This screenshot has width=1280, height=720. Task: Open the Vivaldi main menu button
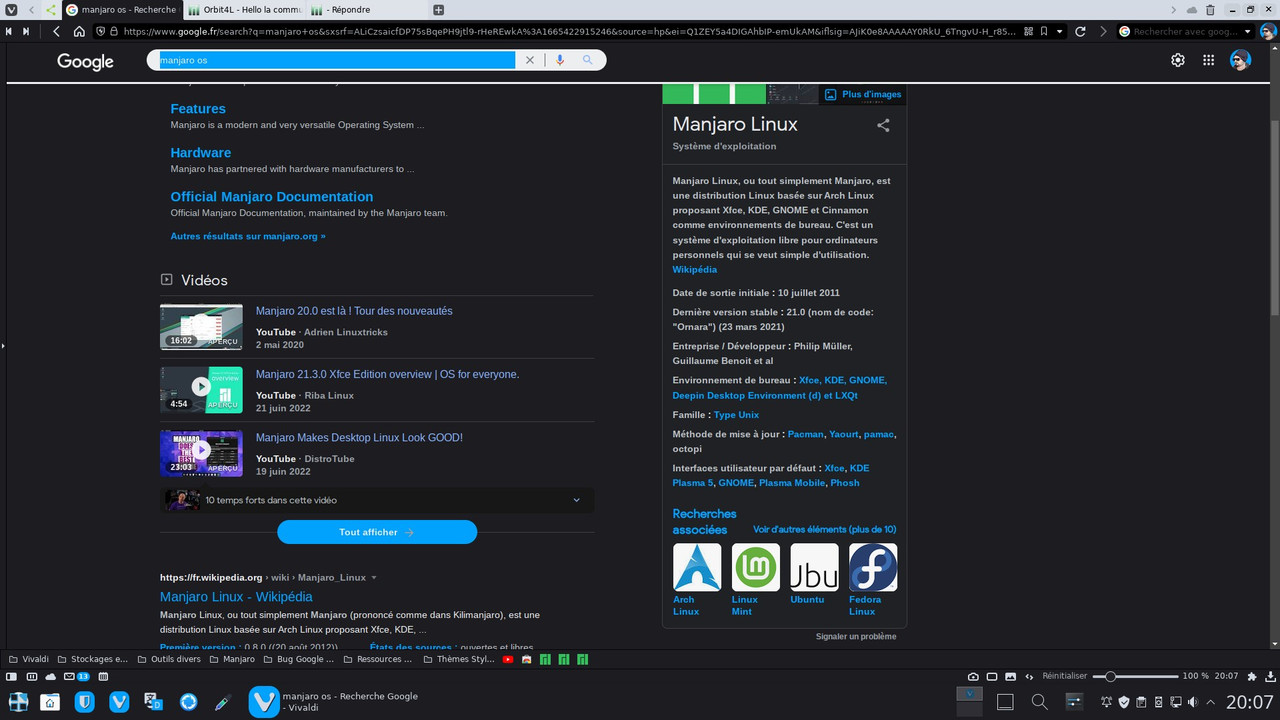(x=9, y=9)
